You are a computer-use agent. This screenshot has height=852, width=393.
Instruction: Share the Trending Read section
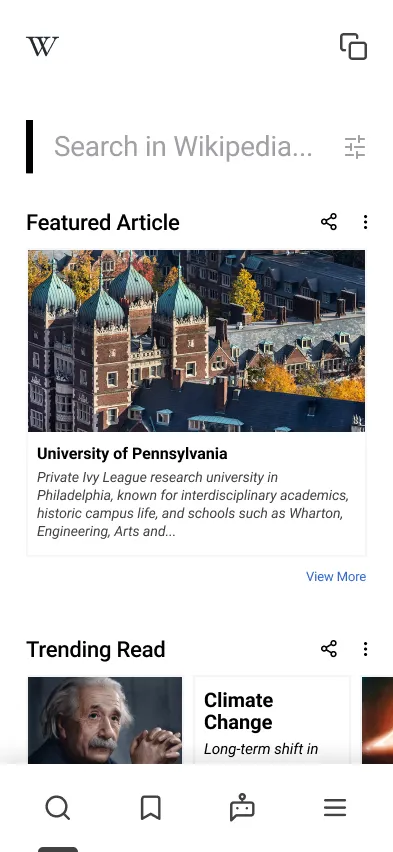click(329, 648)
